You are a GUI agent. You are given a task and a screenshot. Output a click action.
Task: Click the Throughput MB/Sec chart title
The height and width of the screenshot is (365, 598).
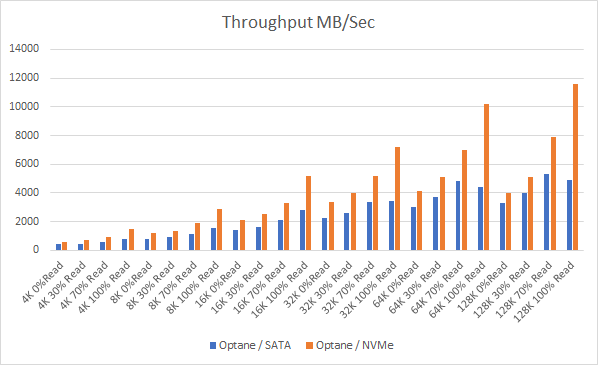[299, 22]
